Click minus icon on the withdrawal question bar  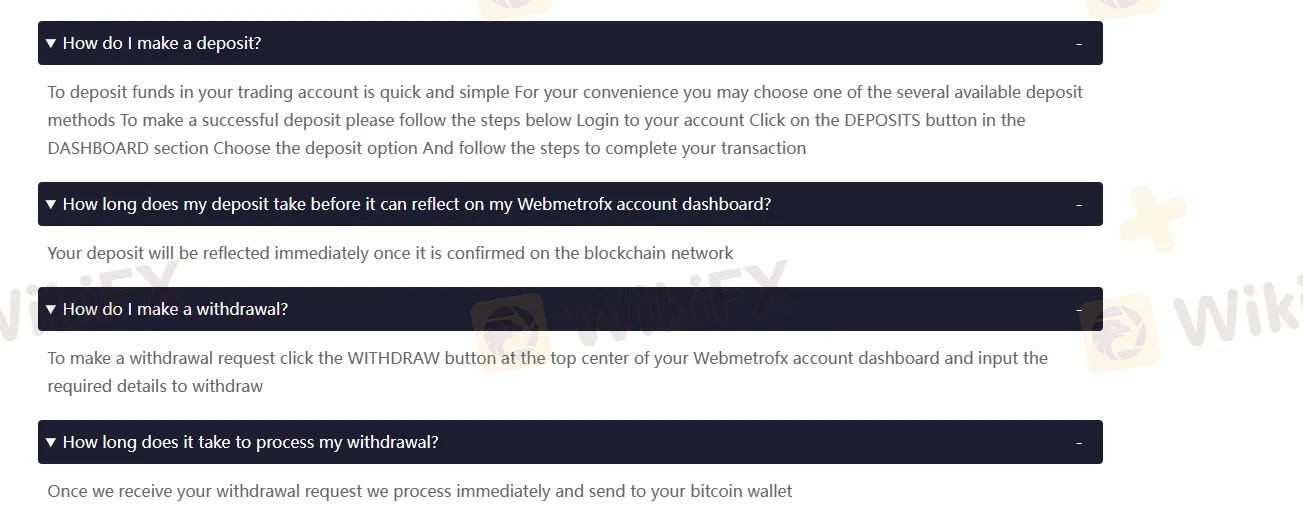[1079, 309]
